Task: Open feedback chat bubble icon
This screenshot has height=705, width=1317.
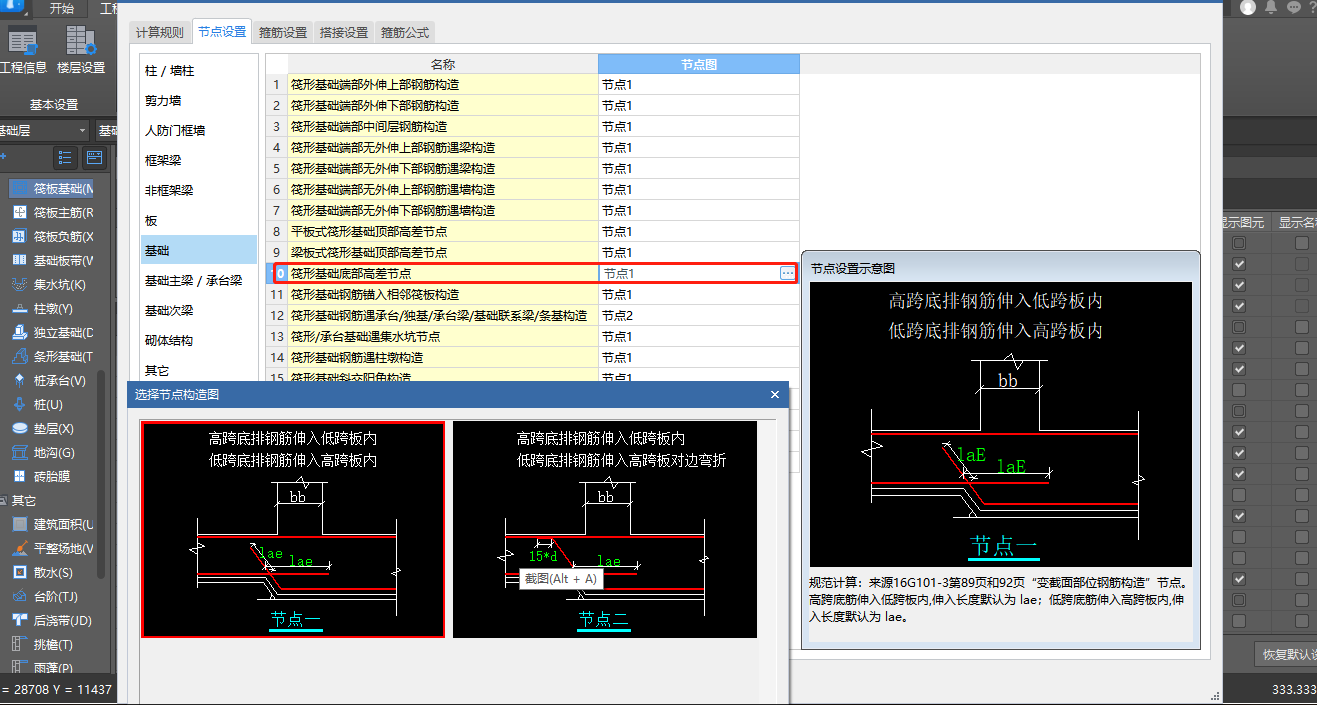Action: tap(1294, 7)
